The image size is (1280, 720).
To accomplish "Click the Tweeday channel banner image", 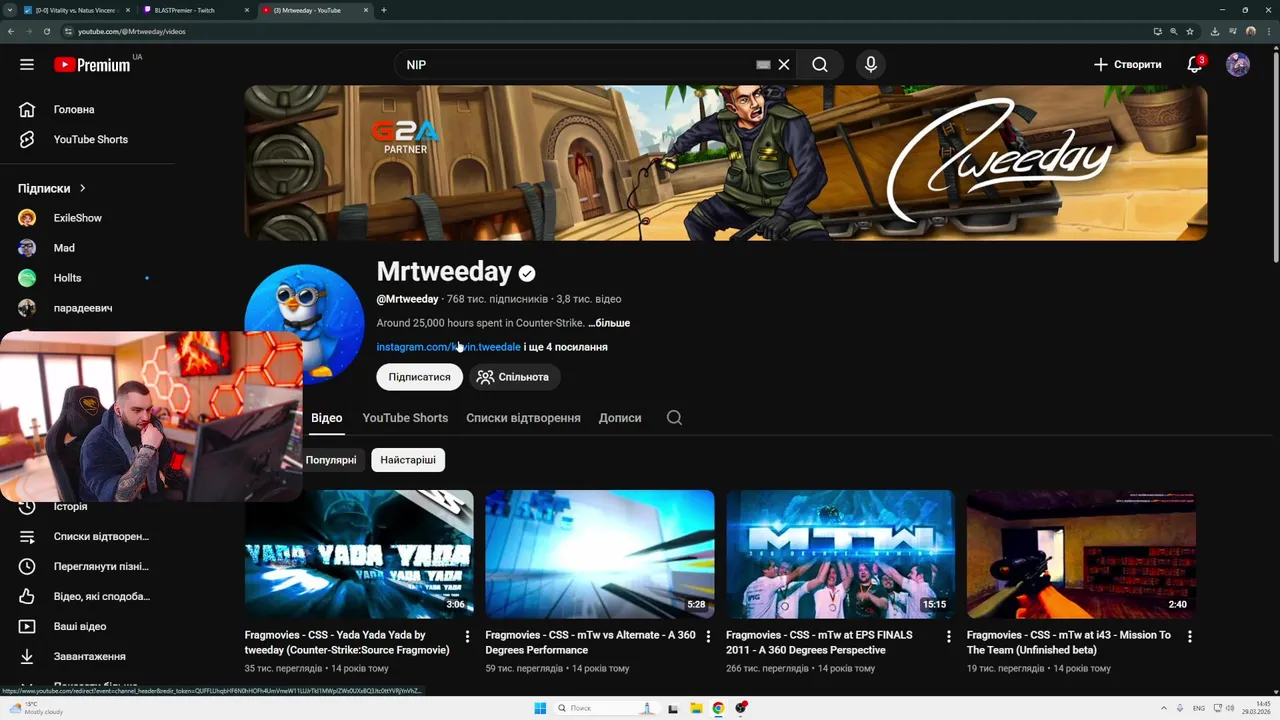I will [x=726, y=162].
